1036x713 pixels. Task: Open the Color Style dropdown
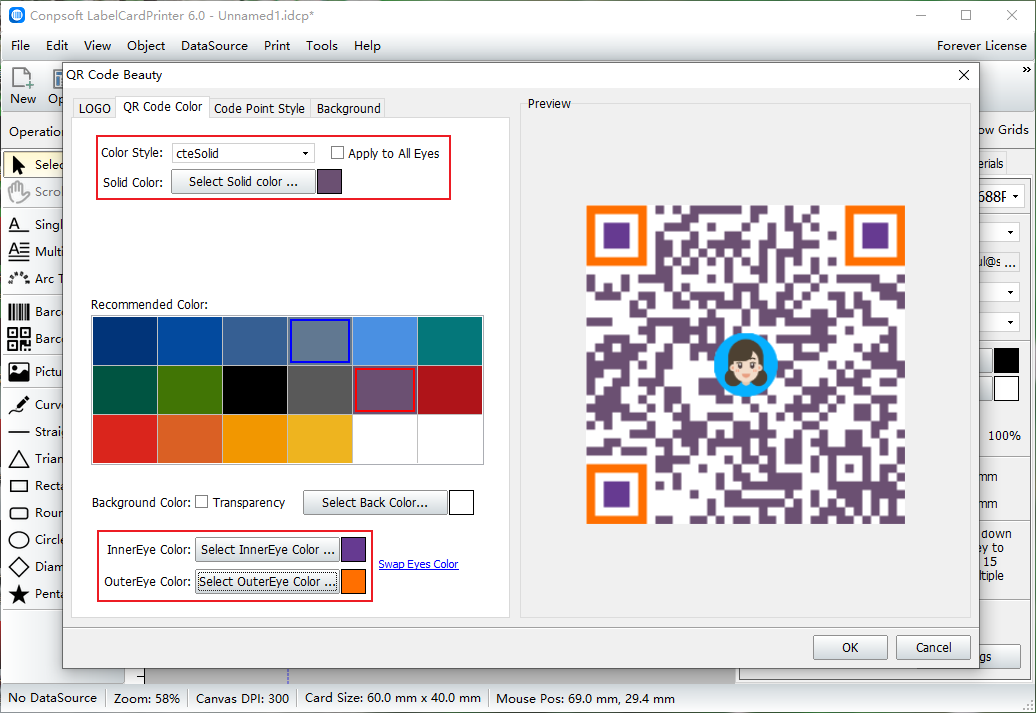point(243,153)
